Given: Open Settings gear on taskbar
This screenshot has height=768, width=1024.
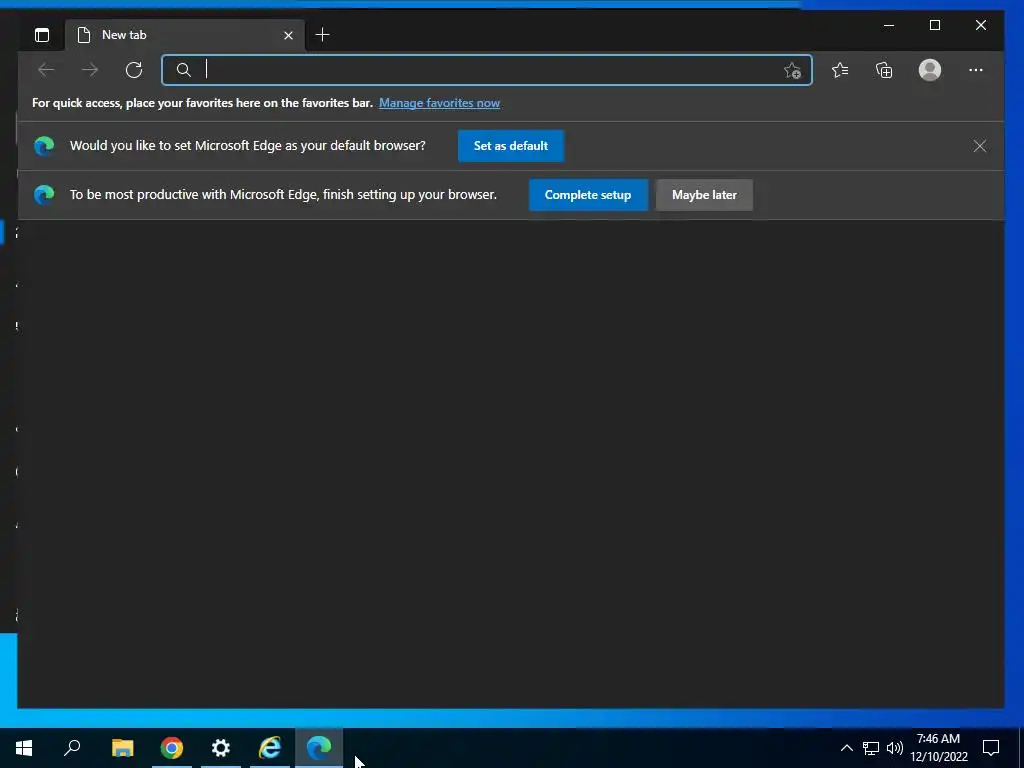Looking at the screenshot, I should pyautogui.click(x=221, y=748).
